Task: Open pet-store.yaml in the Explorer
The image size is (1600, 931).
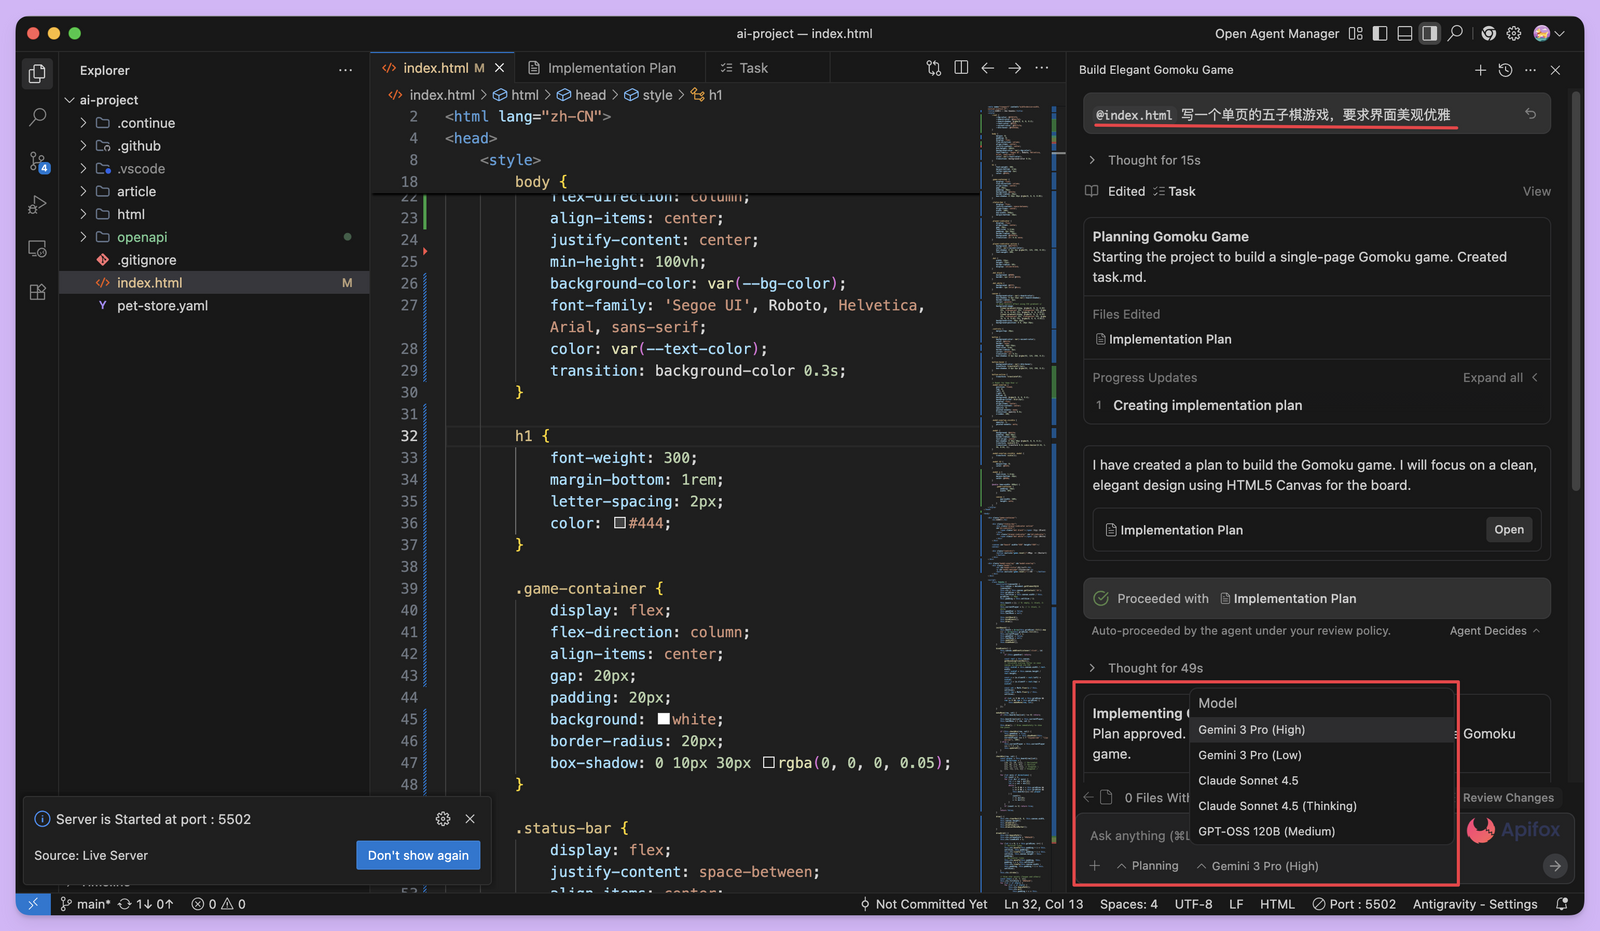Action: pyautogui.click(x=162, y=306)
